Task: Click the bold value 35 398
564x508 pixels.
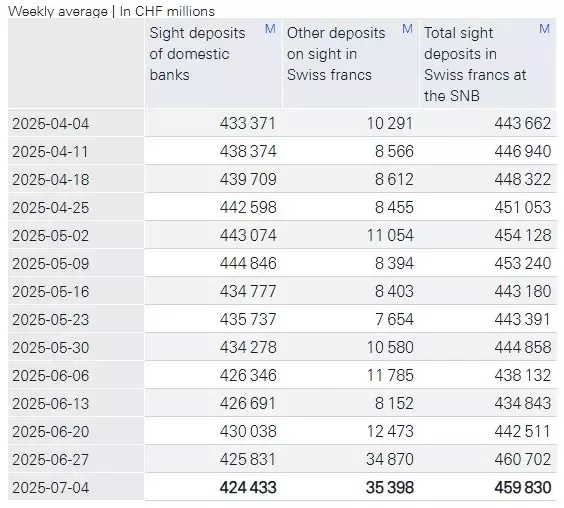Action: click(390, 488)
